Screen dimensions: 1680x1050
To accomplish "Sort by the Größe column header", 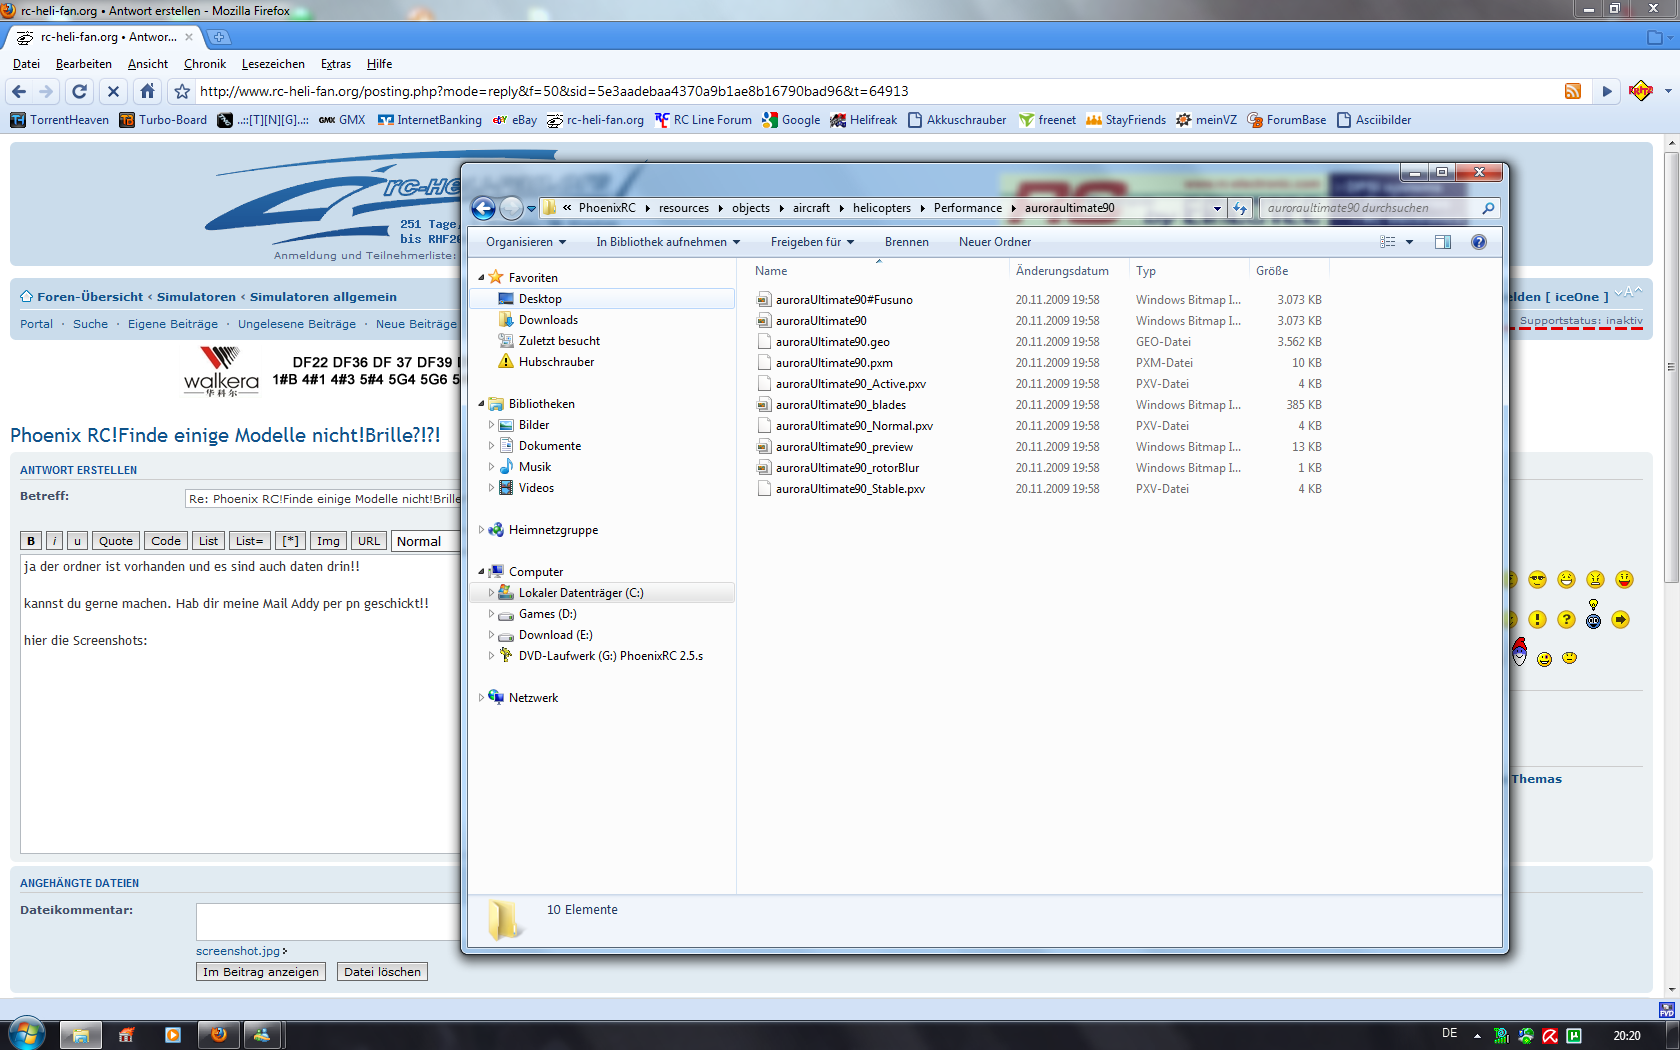I will (1272, 271).
